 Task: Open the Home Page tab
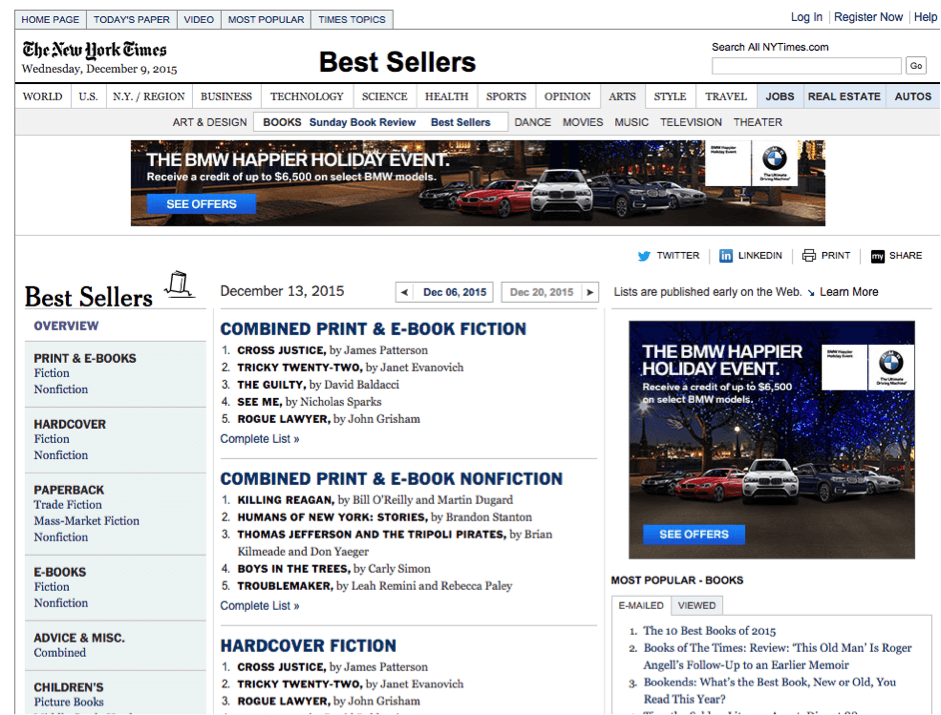coord(50,20)
